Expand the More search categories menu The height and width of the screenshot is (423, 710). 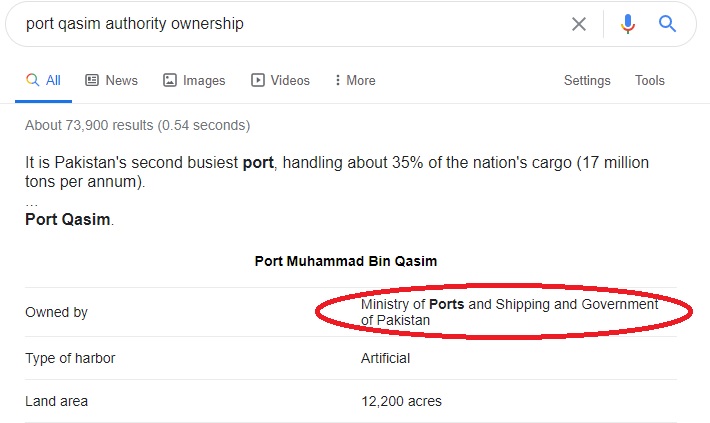(355, 80)
